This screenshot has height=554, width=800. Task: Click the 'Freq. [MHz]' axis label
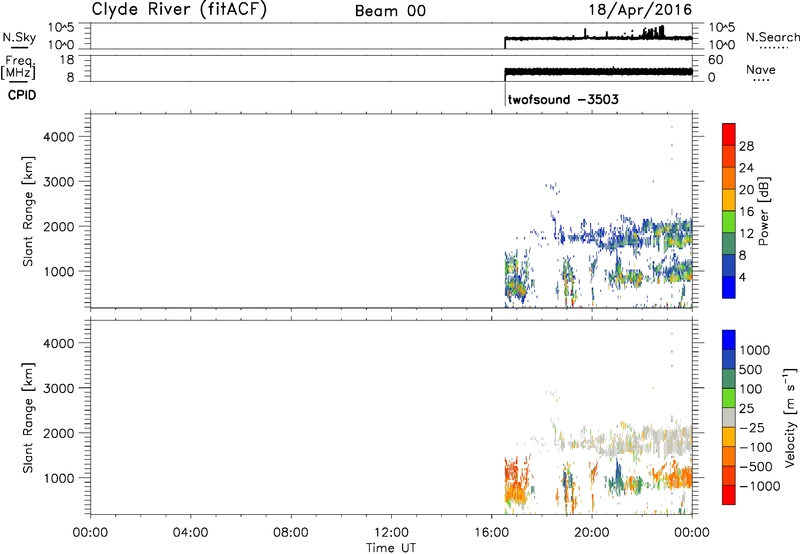(19, 67)
